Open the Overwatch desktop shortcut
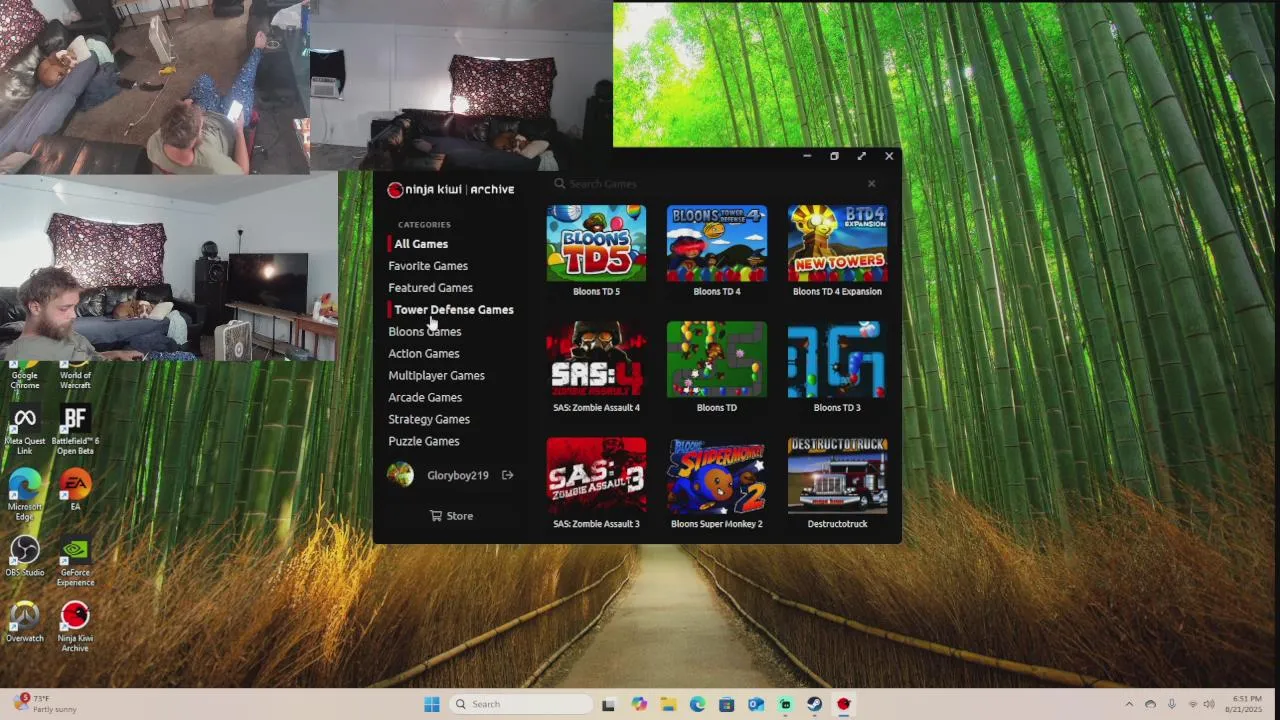 25,622
